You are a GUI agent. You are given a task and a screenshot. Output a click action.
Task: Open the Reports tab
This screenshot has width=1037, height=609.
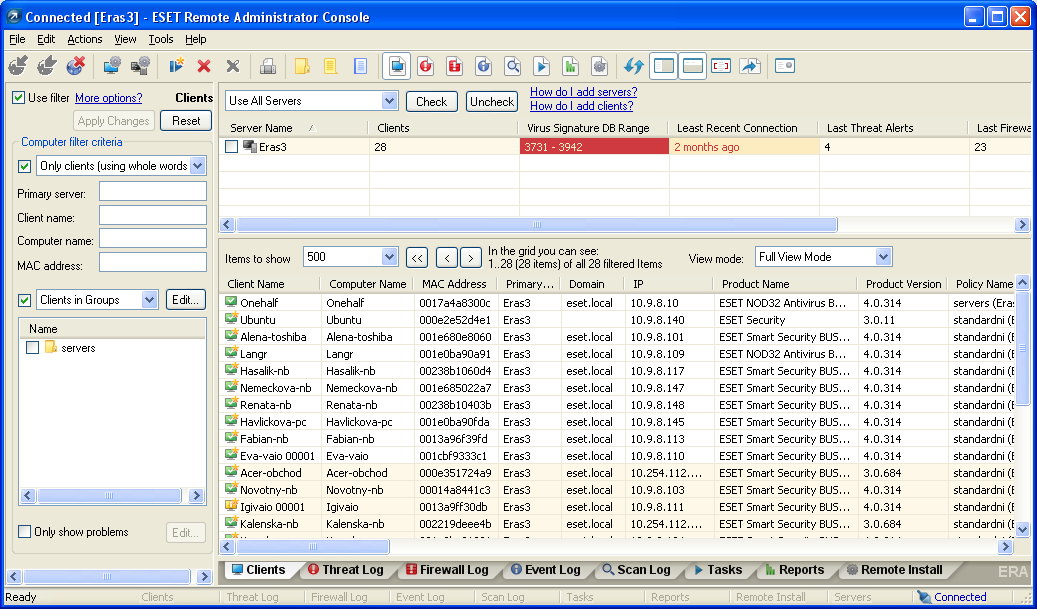pyautogui.click(x=794, y=570)
